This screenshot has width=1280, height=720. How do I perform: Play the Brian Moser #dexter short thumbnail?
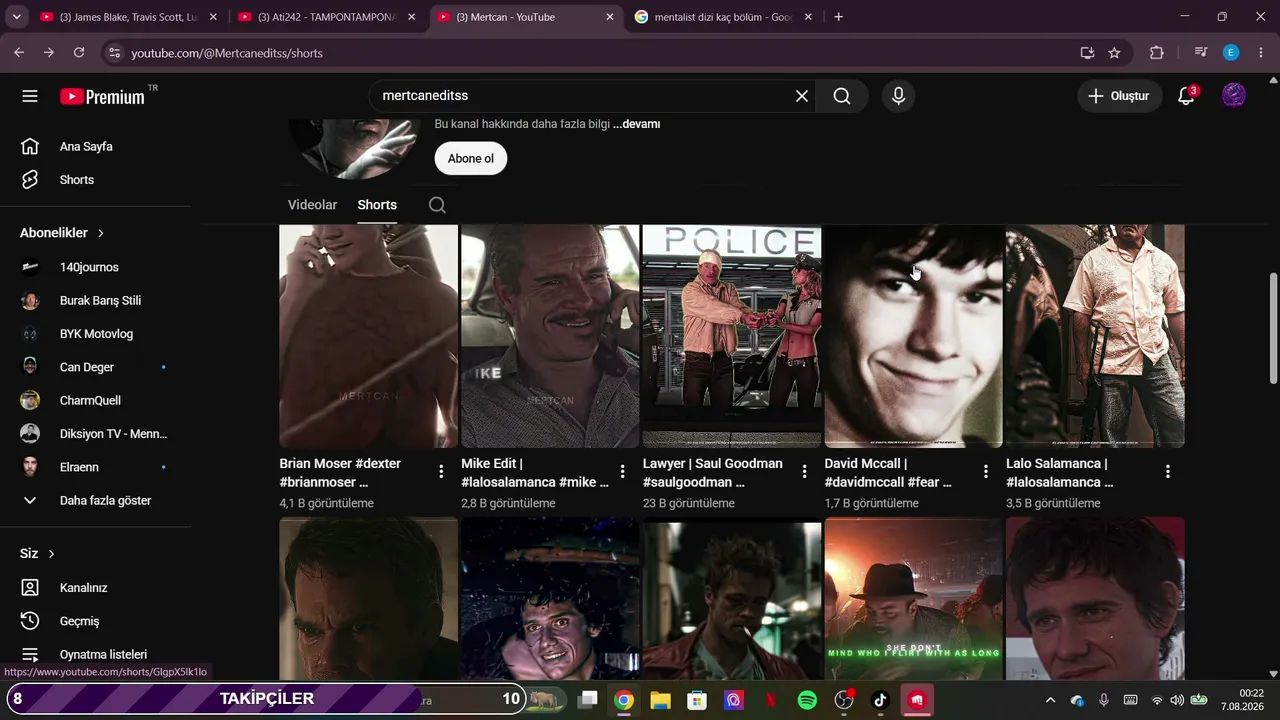368,336
